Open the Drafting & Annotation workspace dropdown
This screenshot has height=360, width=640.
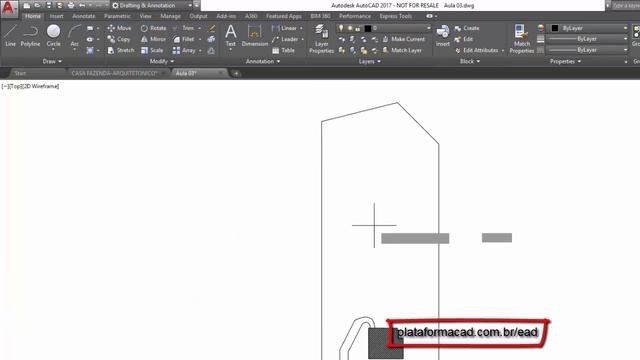click(x=151, y=6)
